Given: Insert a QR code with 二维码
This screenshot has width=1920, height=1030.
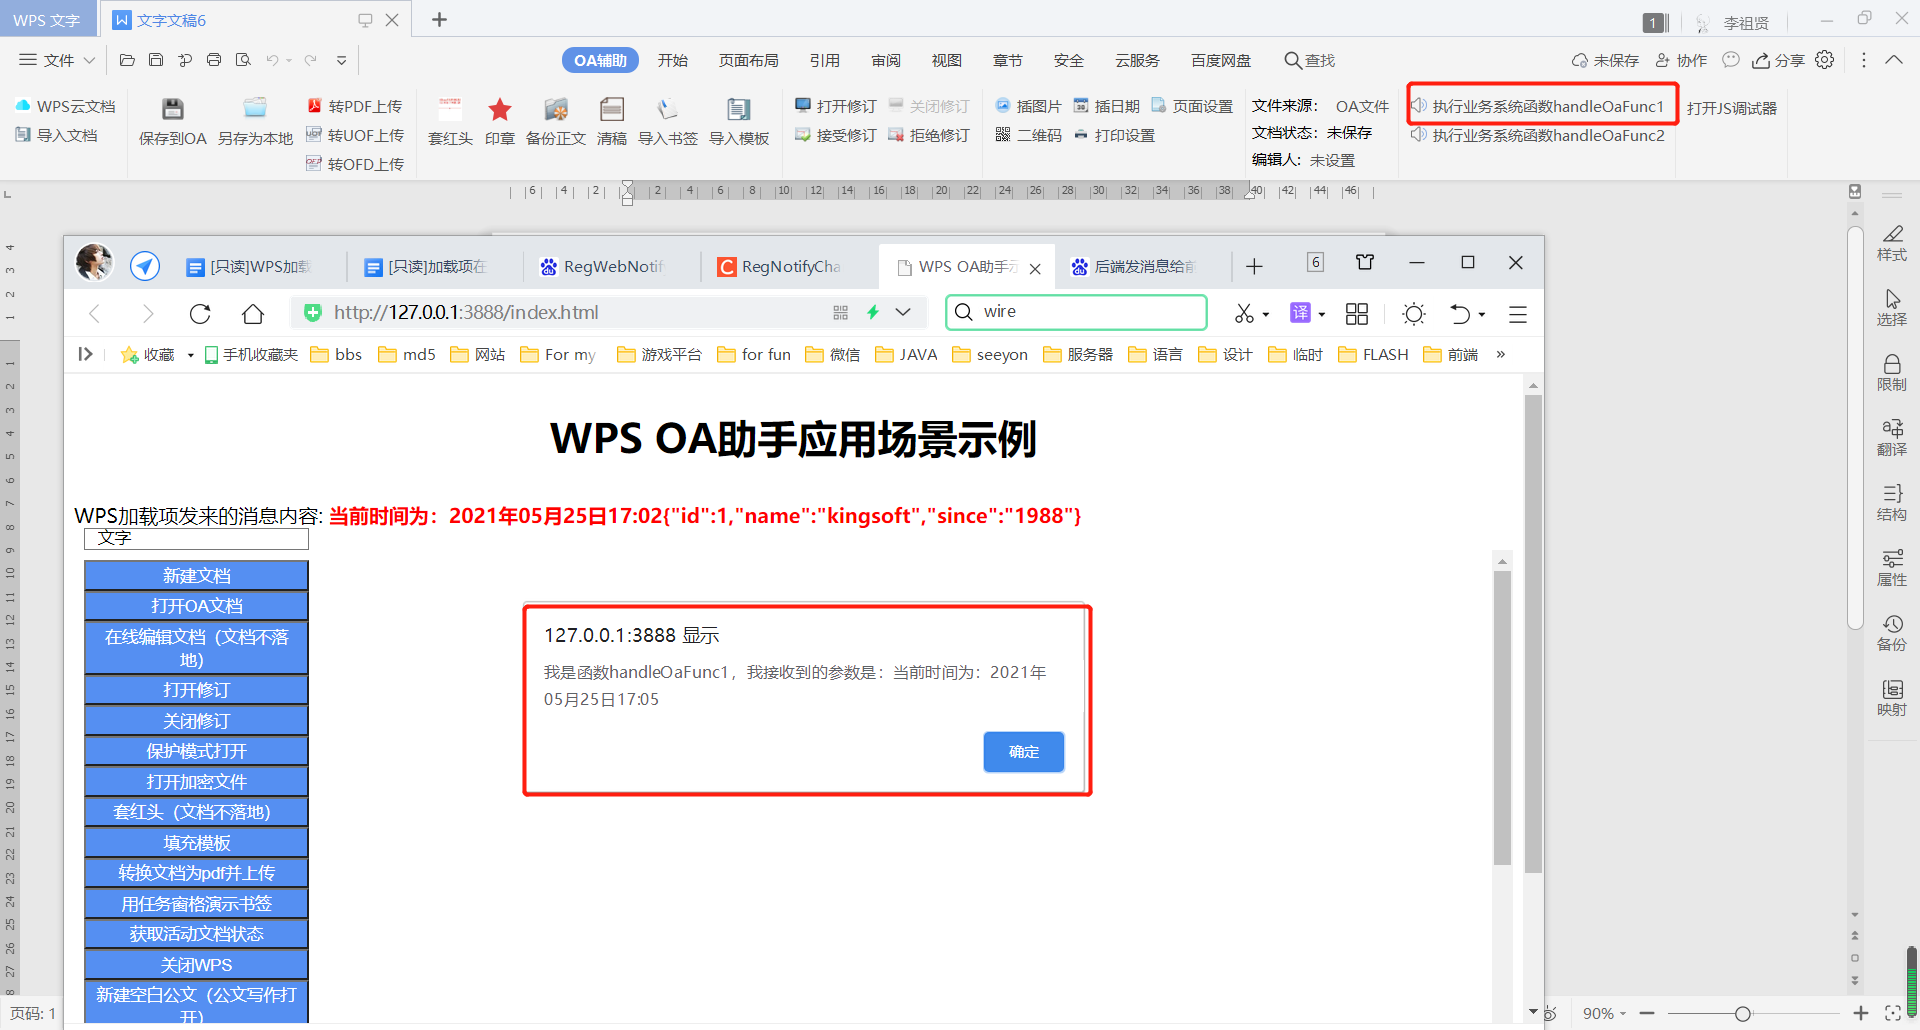Looking at the screenshot, I should 1028,135.
